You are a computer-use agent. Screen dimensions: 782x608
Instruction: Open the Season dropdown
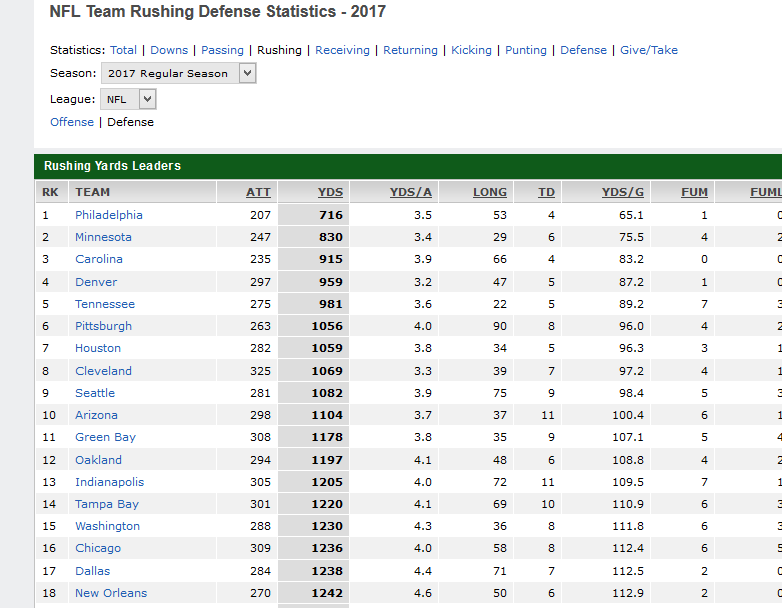point(179,73)
